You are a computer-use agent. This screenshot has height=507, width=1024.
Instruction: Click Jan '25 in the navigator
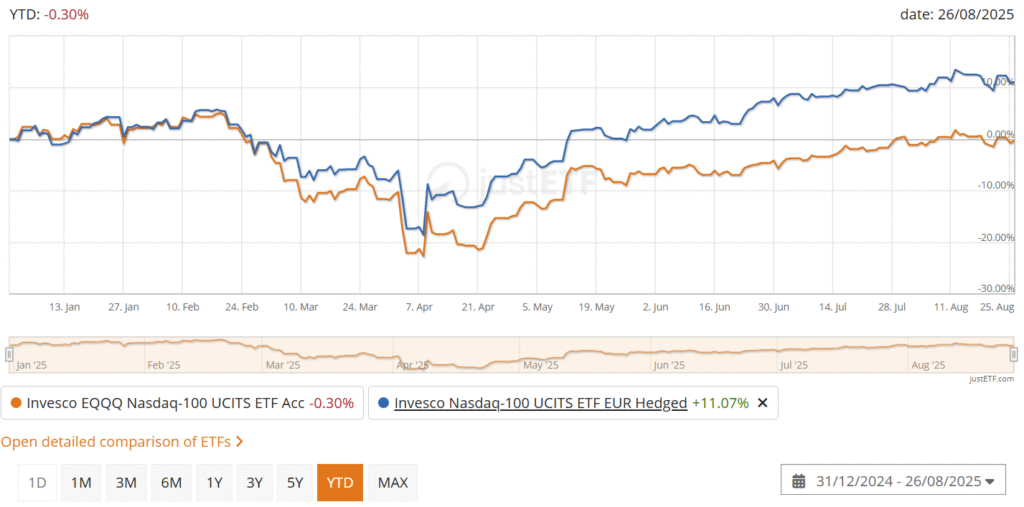pos(31,365)
